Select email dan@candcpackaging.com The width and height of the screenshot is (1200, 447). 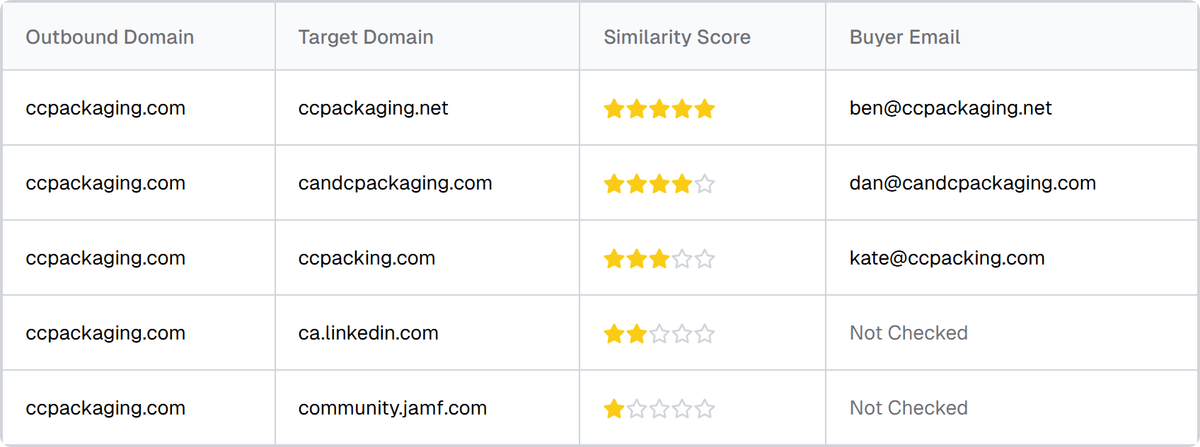tap(973, 183)
